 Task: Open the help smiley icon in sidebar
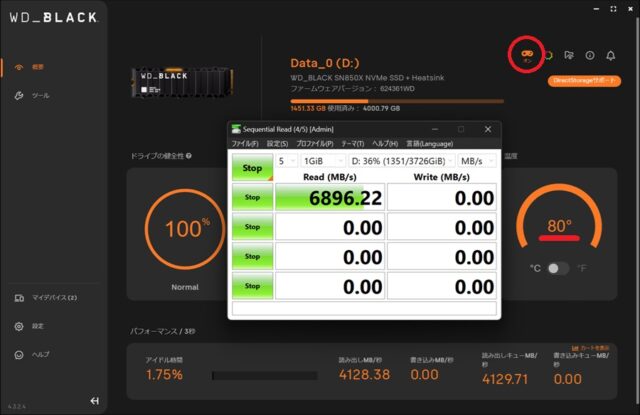(19, 355)
